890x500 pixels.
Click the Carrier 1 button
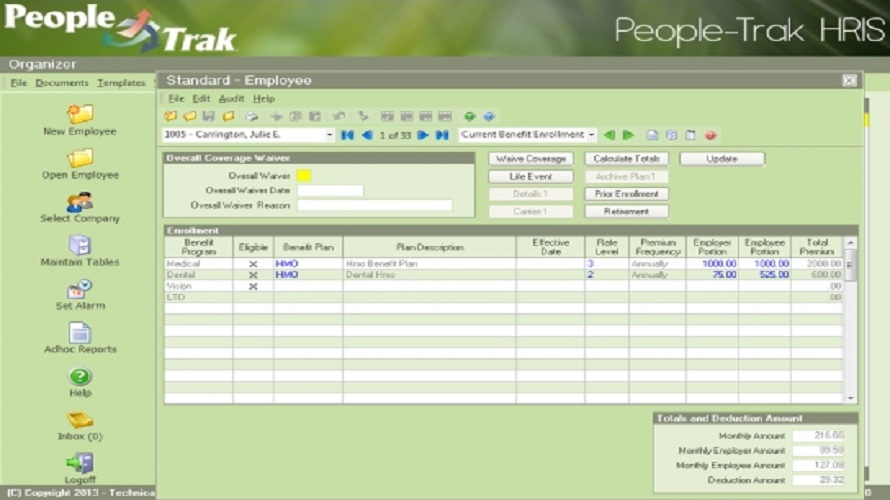[531, 212]
